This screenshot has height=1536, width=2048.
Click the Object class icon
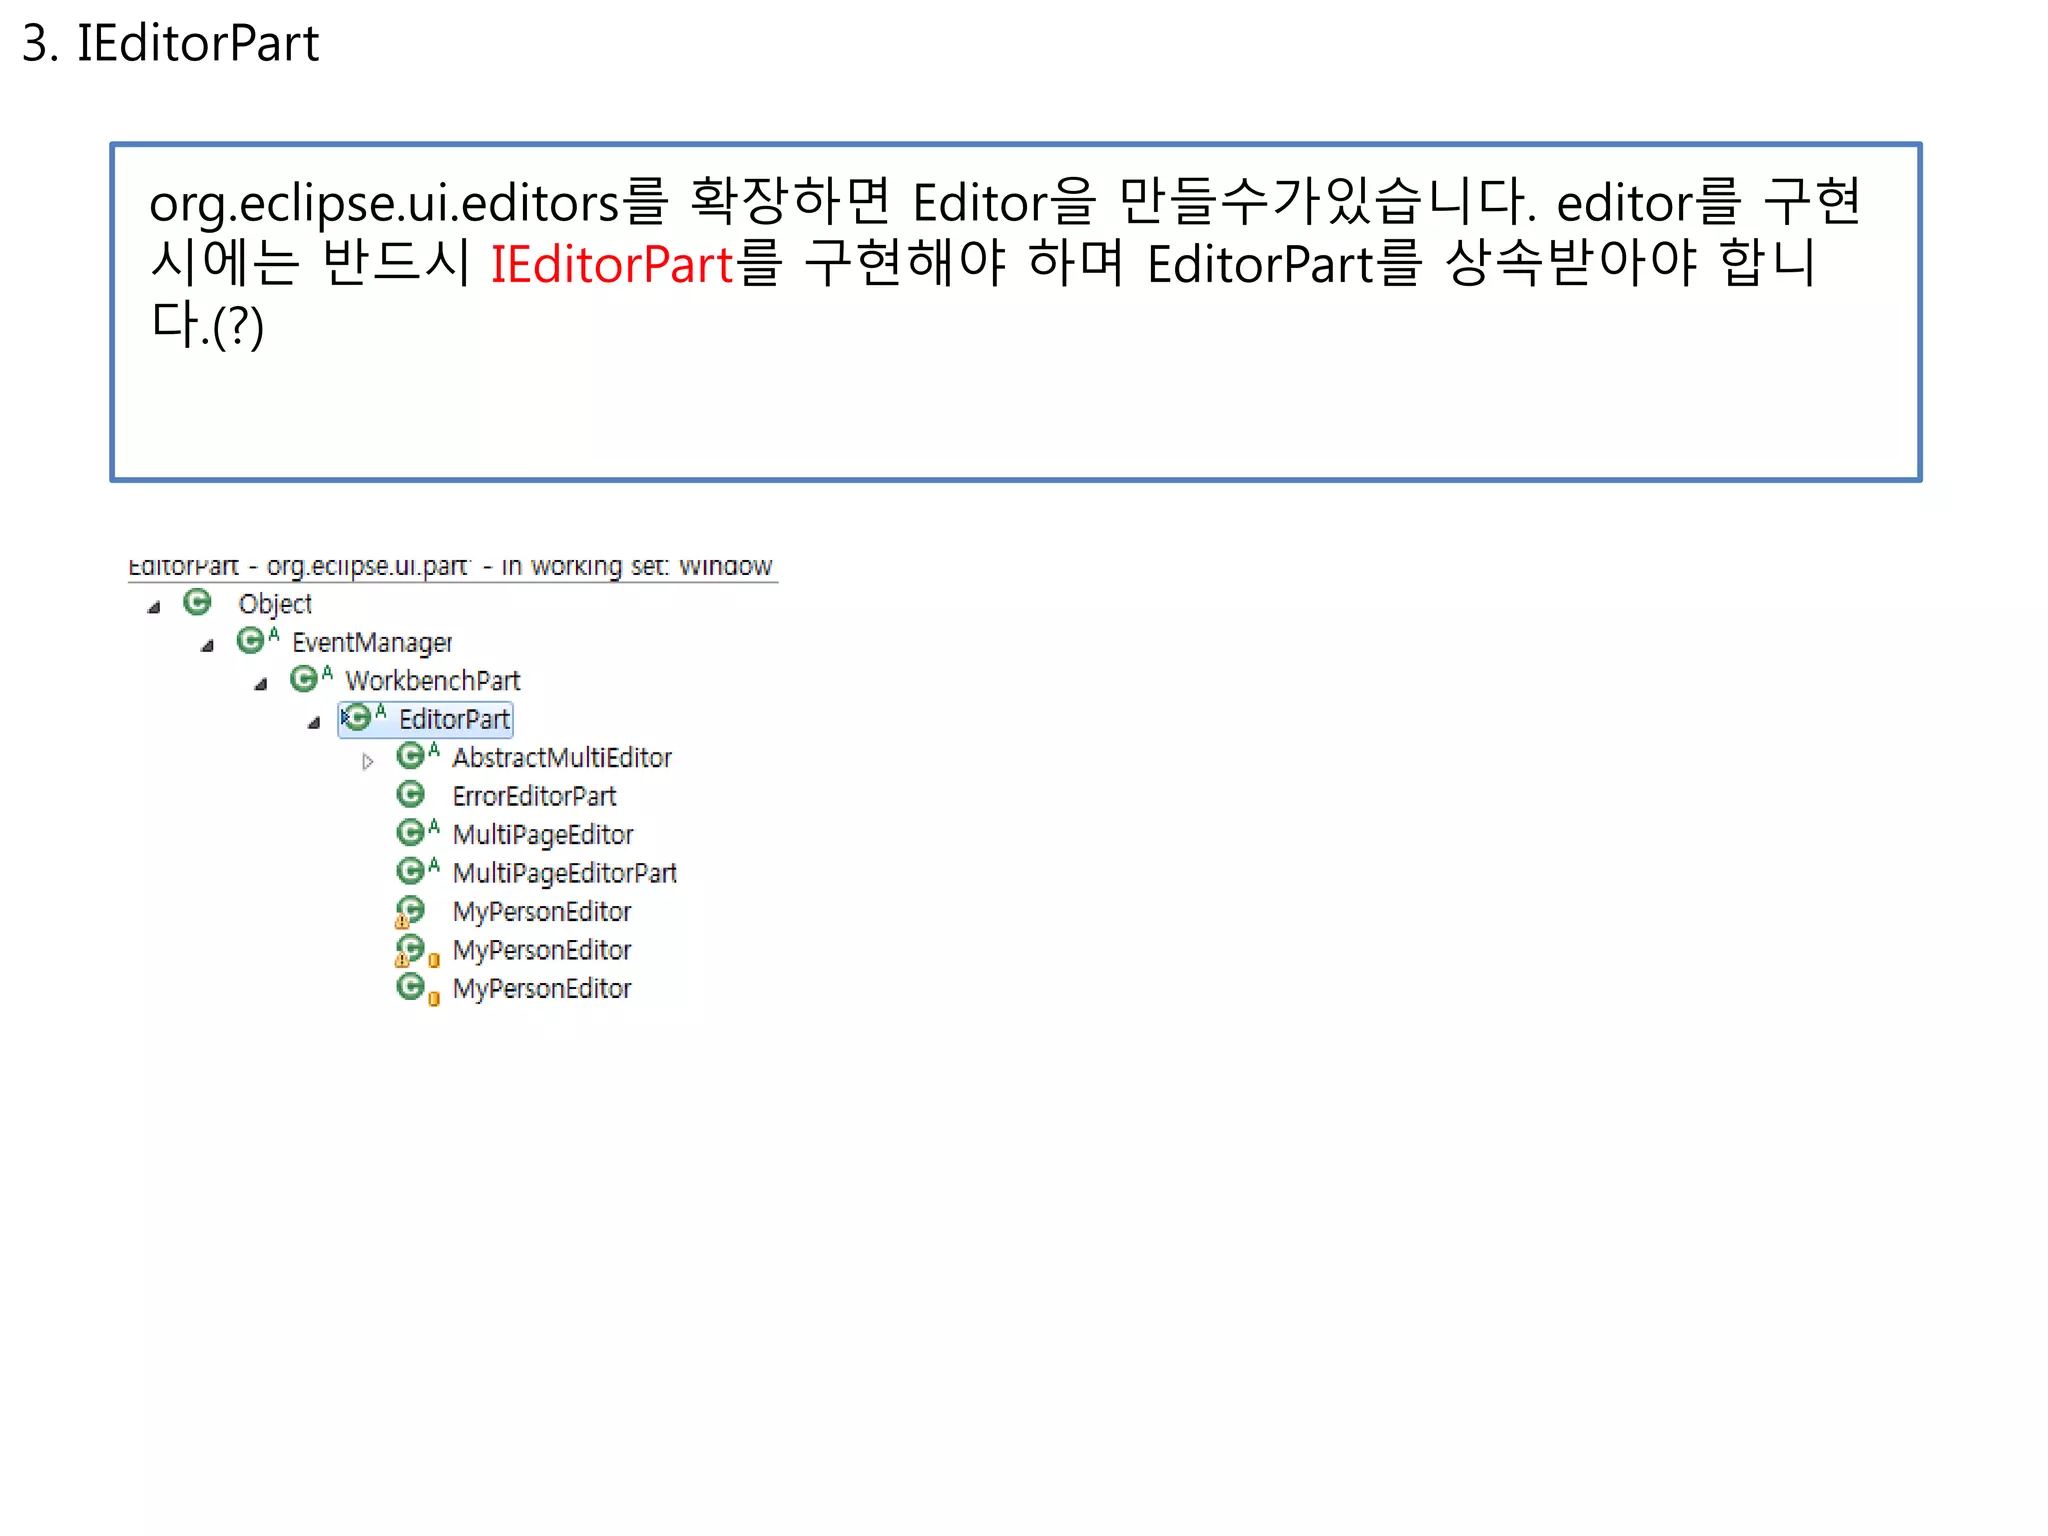198,602
